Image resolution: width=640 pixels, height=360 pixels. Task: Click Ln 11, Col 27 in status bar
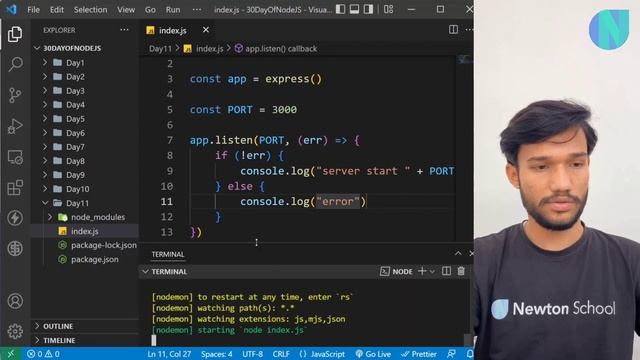169,354
